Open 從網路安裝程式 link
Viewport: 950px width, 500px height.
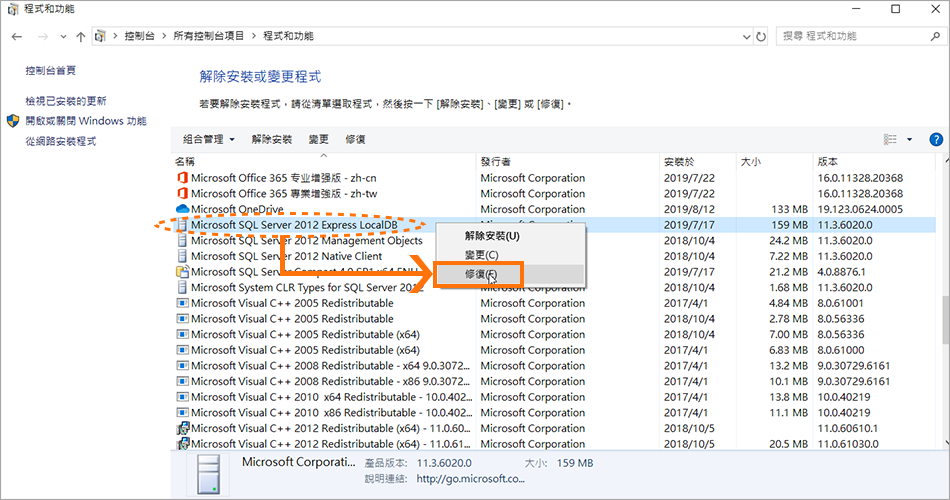[61, 141]
